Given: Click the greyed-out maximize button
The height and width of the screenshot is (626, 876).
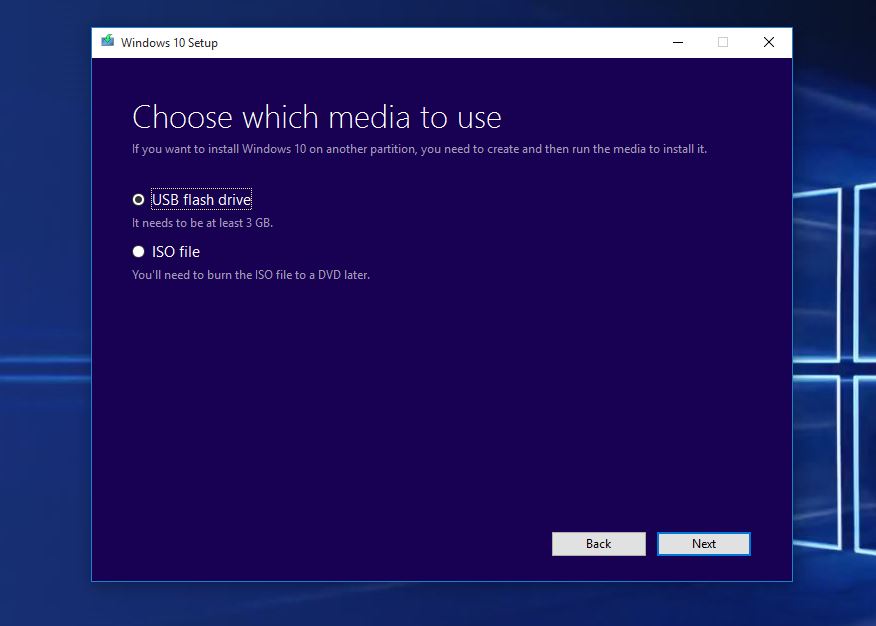Looking at the screenshot, I should click(x=723, y=42).
